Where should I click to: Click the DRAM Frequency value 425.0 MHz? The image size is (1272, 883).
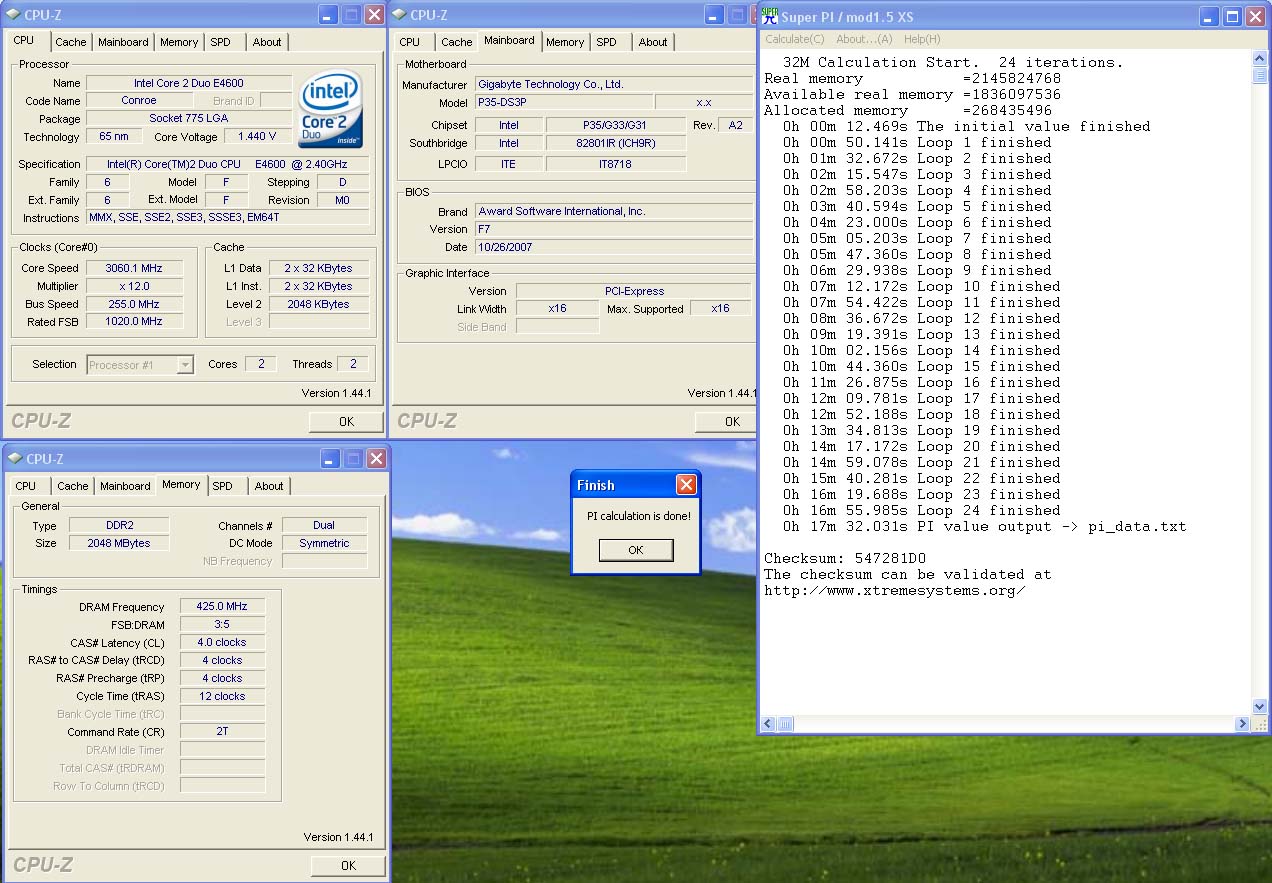(222, 607)
